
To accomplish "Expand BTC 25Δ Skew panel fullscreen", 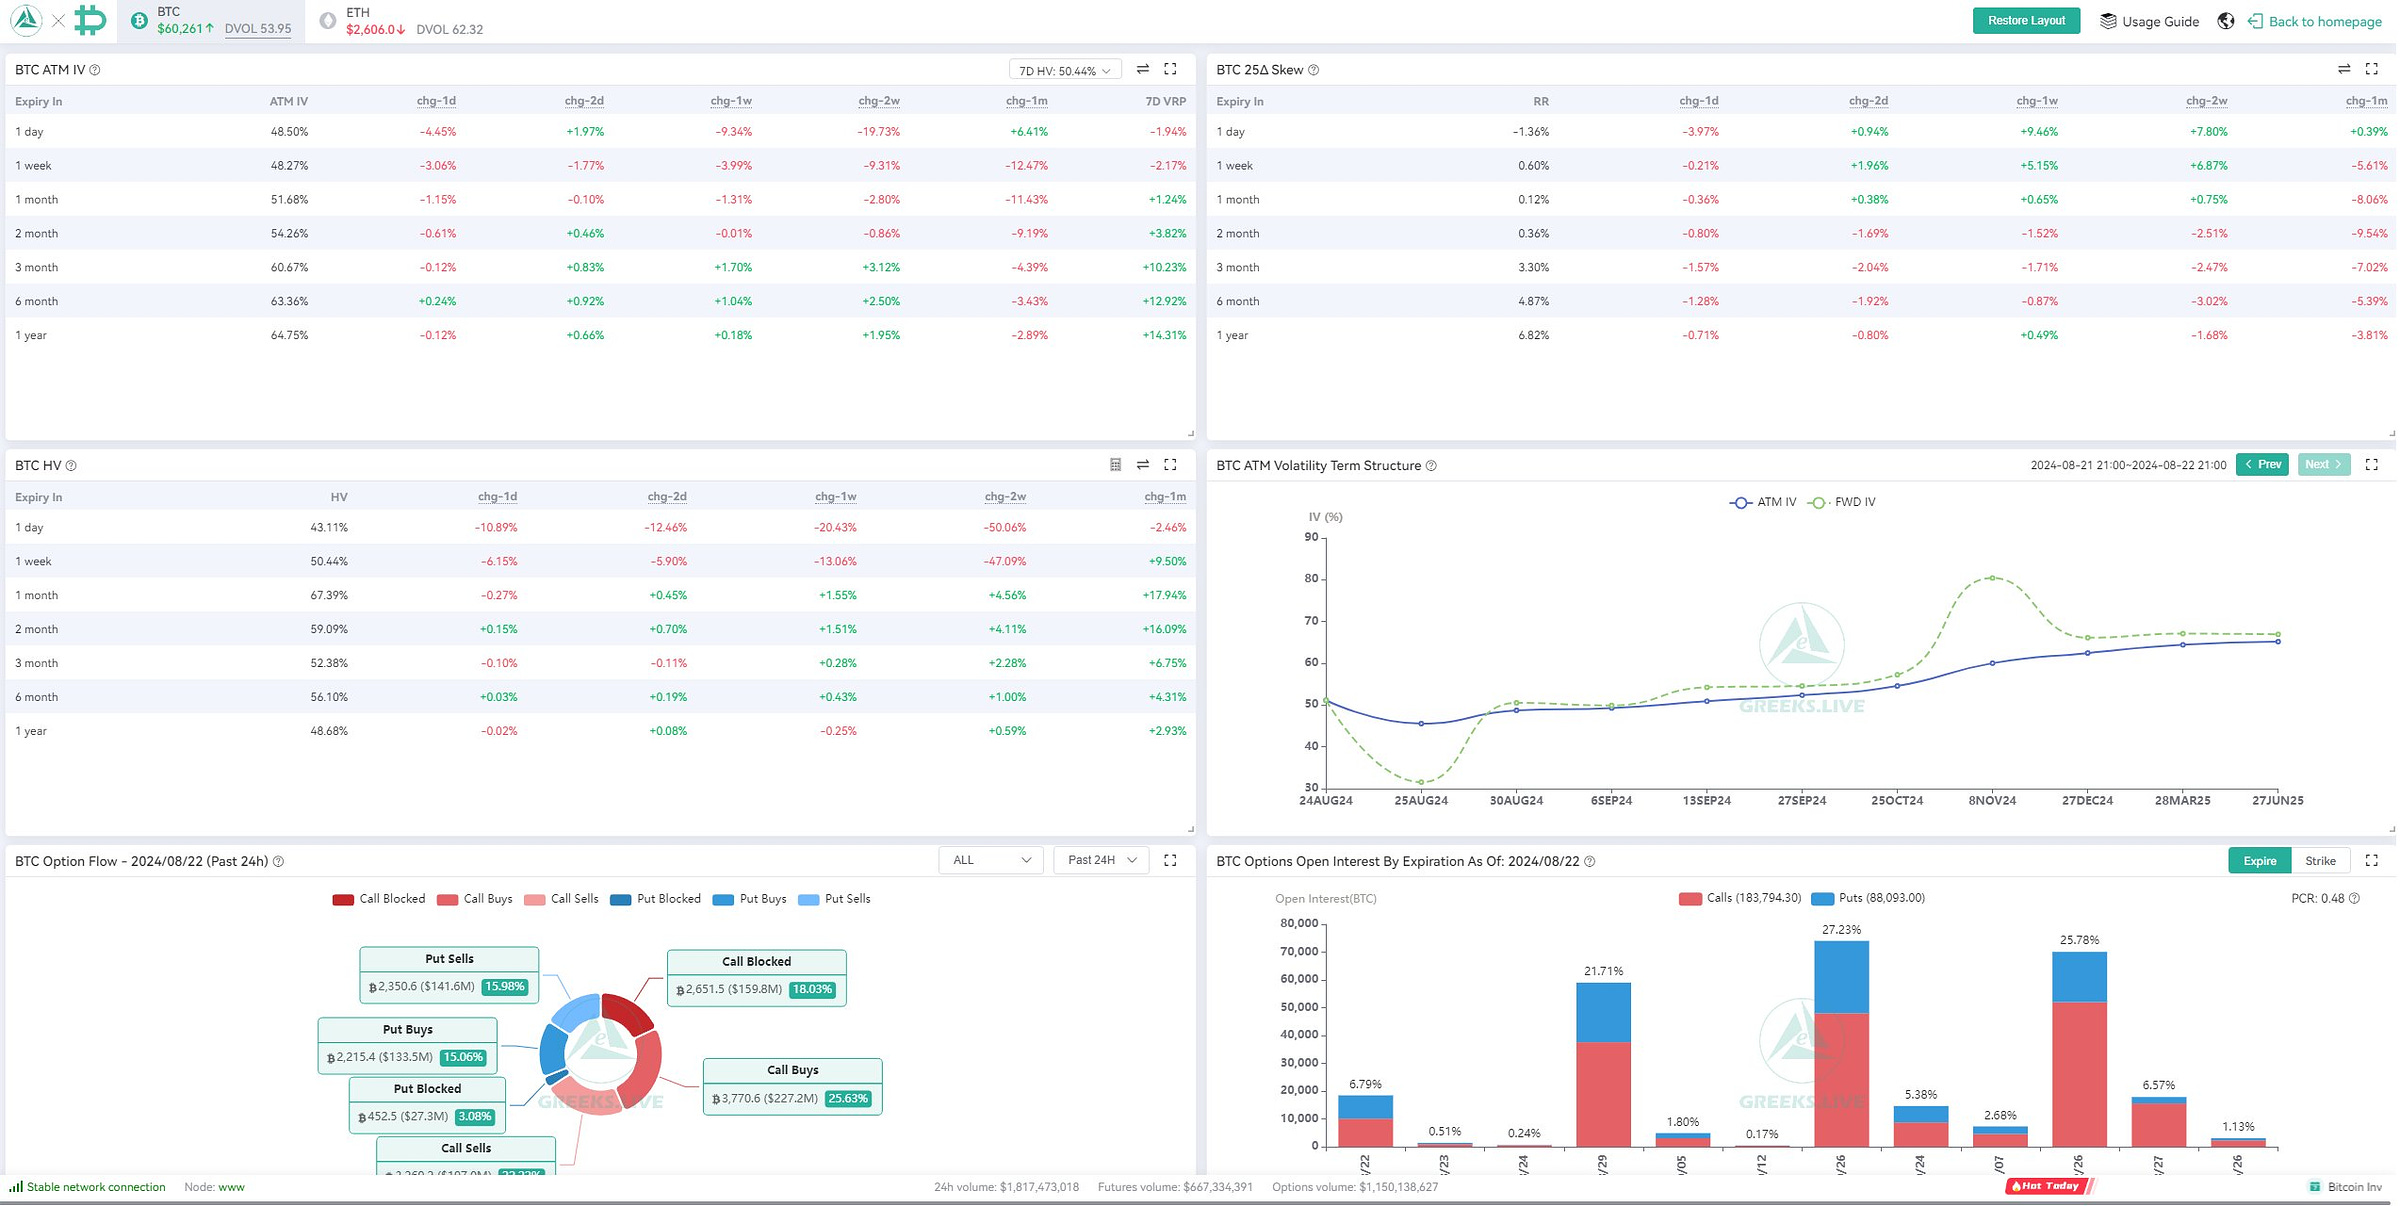I will tap(2372, 69).
